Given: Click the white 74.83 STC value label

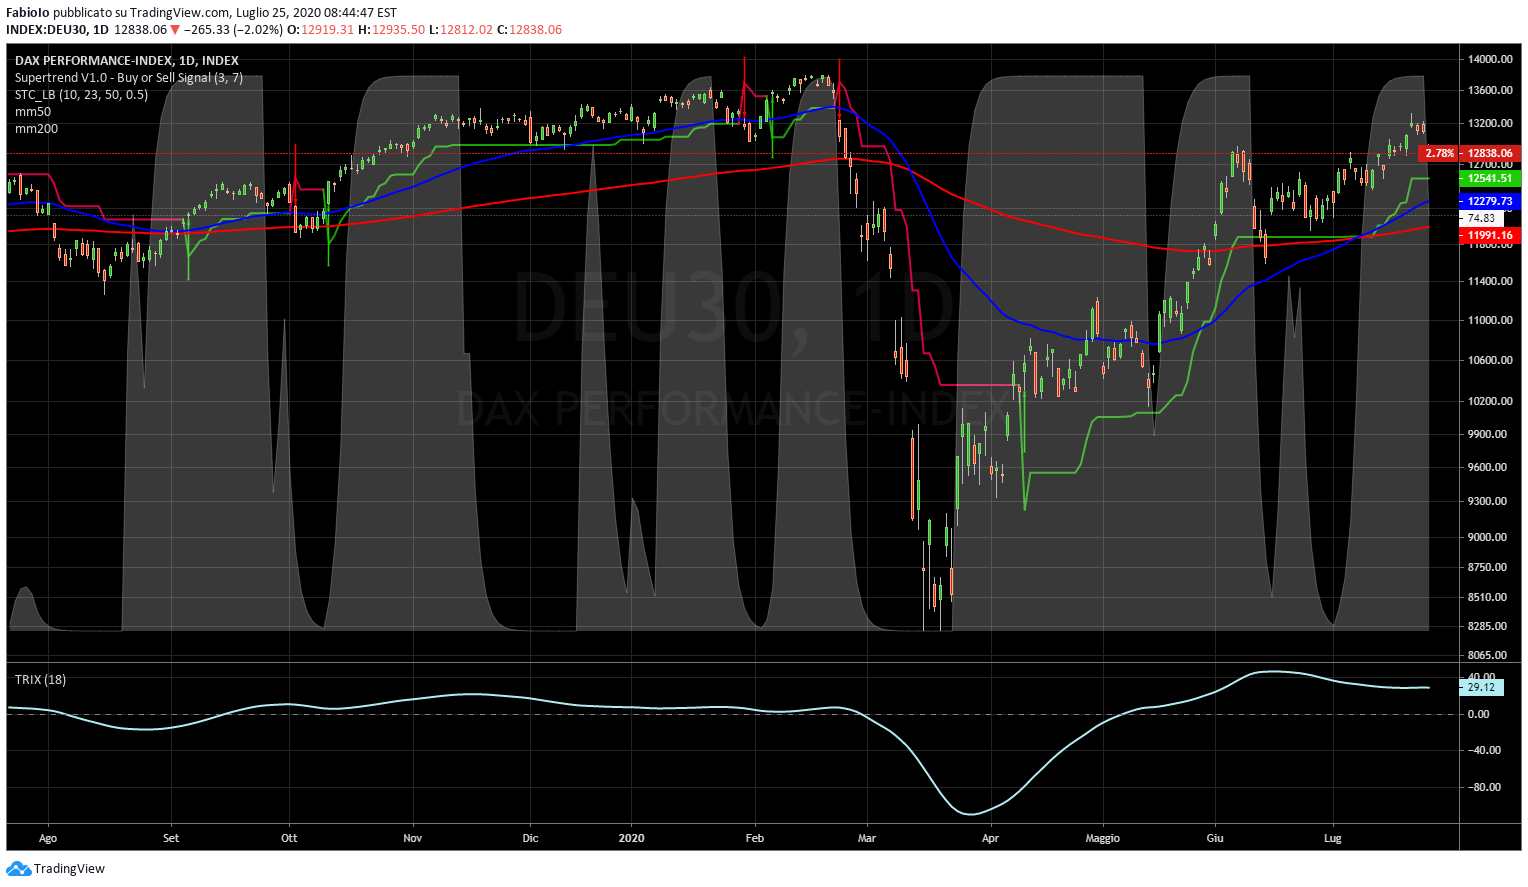Looking at the screenshot, I should click(x=1482, y=218).
